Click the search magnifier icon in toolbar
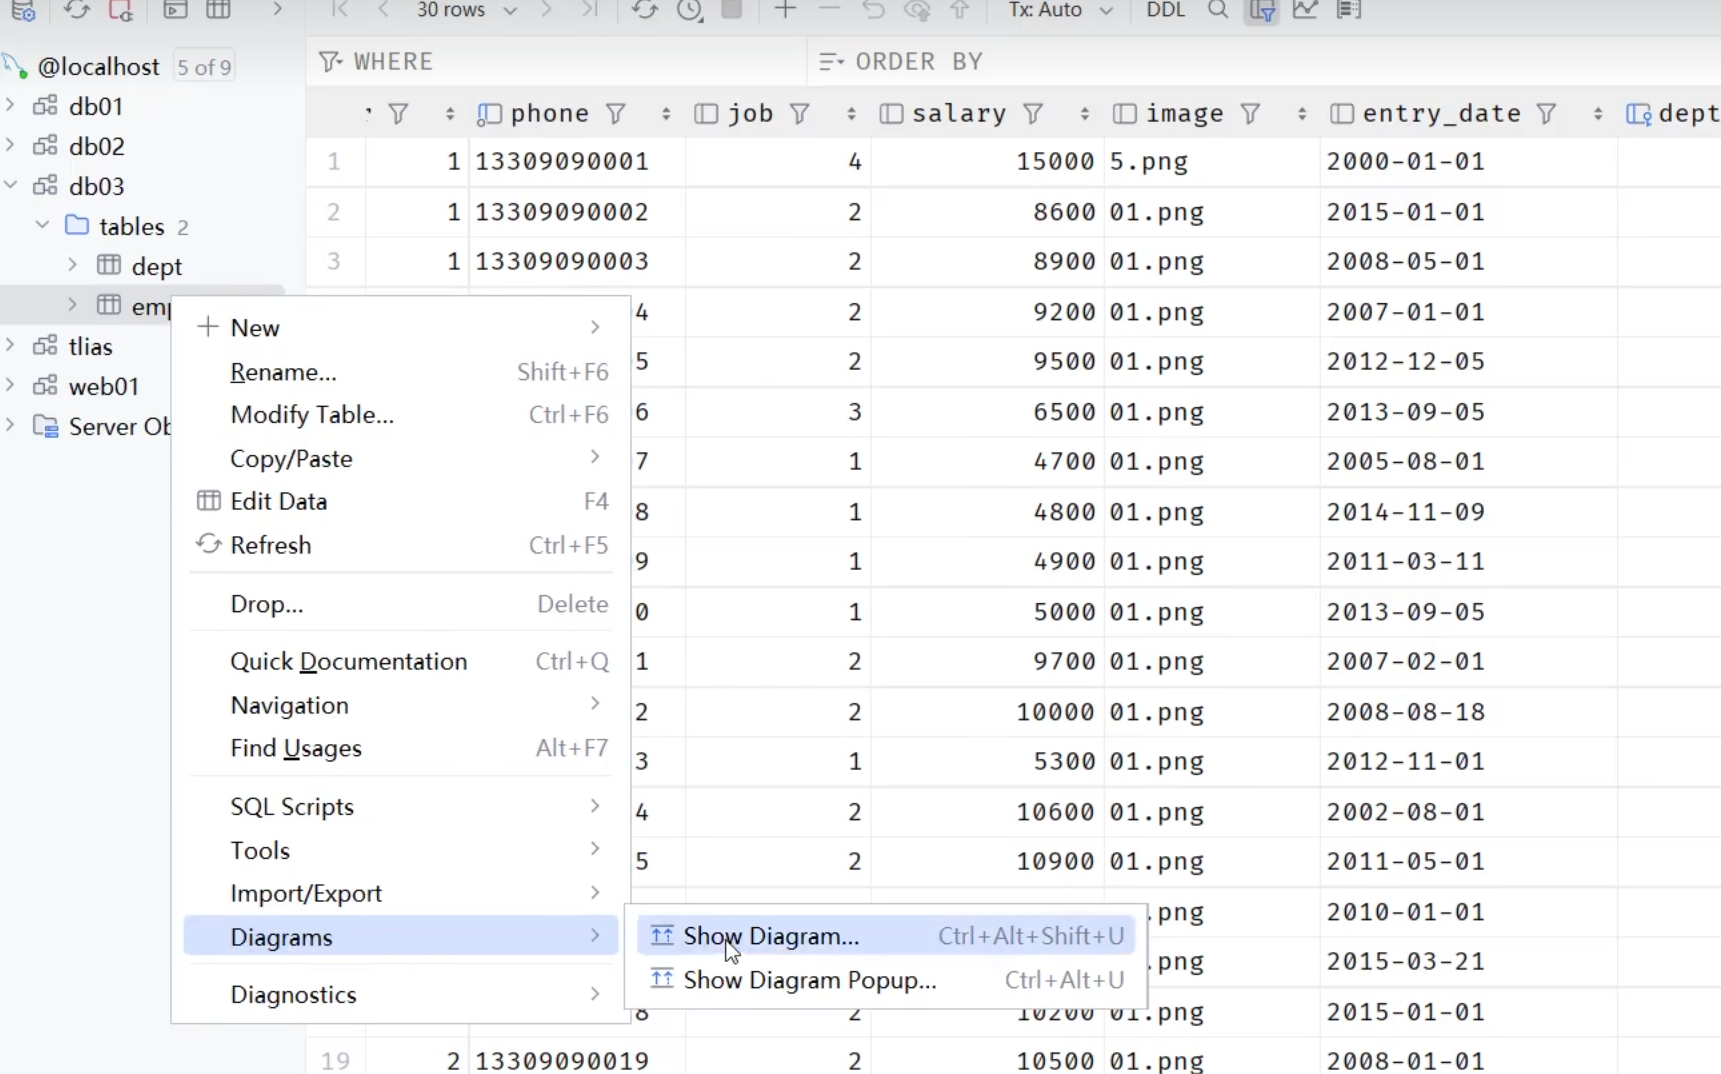 pos(1217,10)
